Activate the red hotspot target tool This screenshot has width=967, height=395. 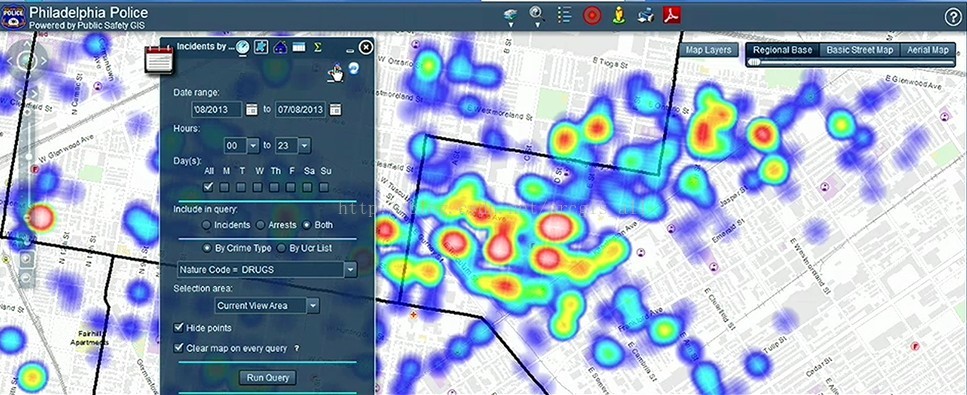coord(592,15)
